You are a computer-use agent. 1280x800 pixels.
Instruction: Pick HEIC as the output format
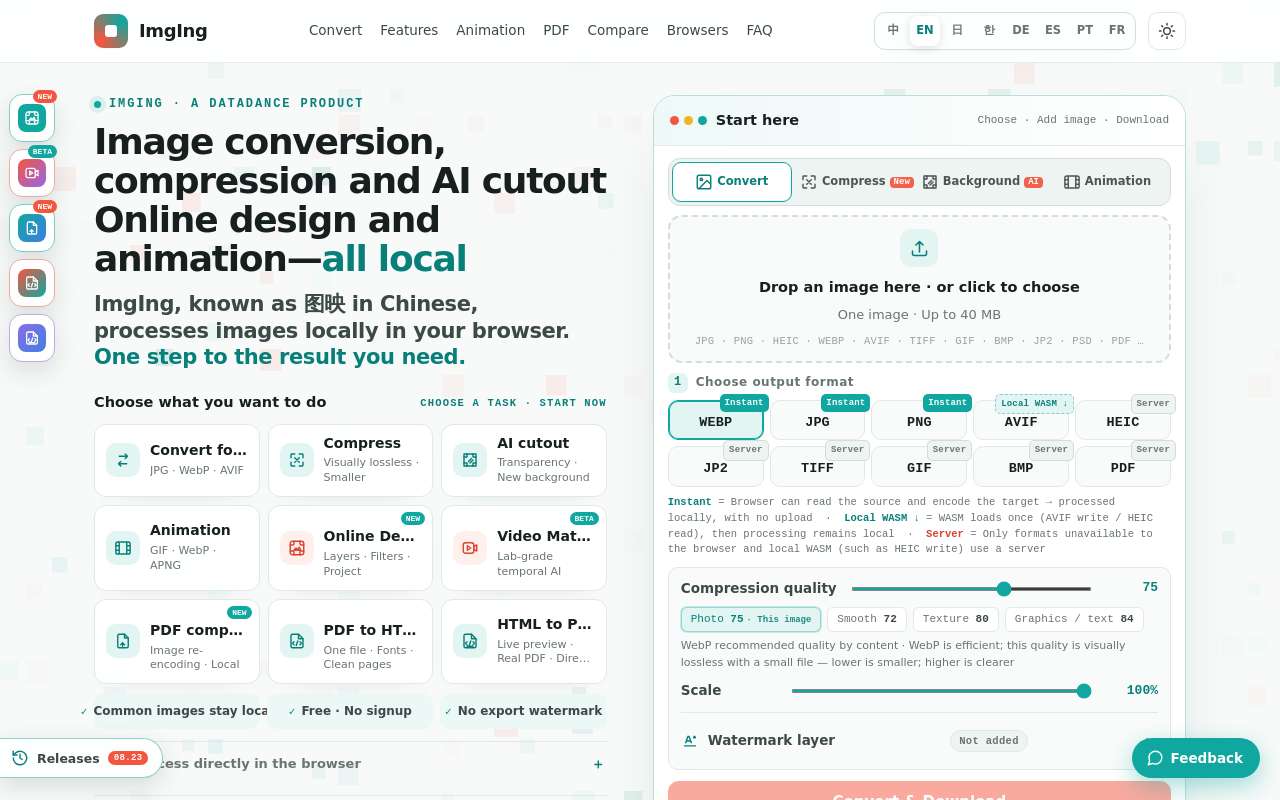[x=1123, y=421]
